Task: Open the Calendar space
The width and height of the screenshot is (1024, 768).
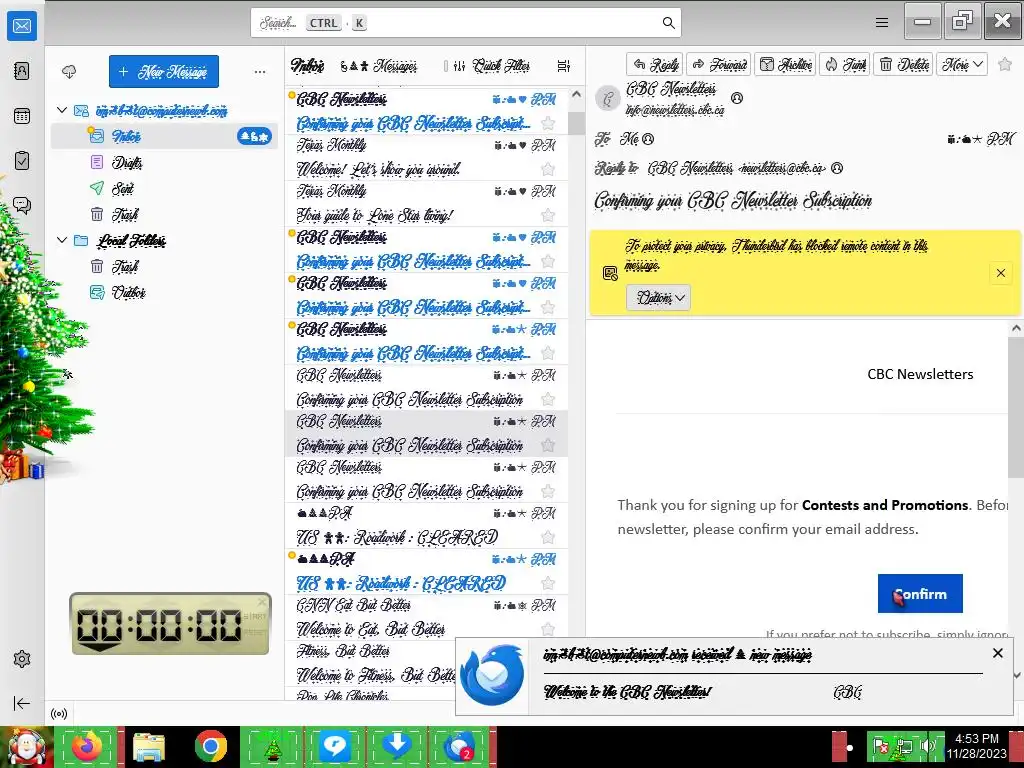Action: click(22, 116)
